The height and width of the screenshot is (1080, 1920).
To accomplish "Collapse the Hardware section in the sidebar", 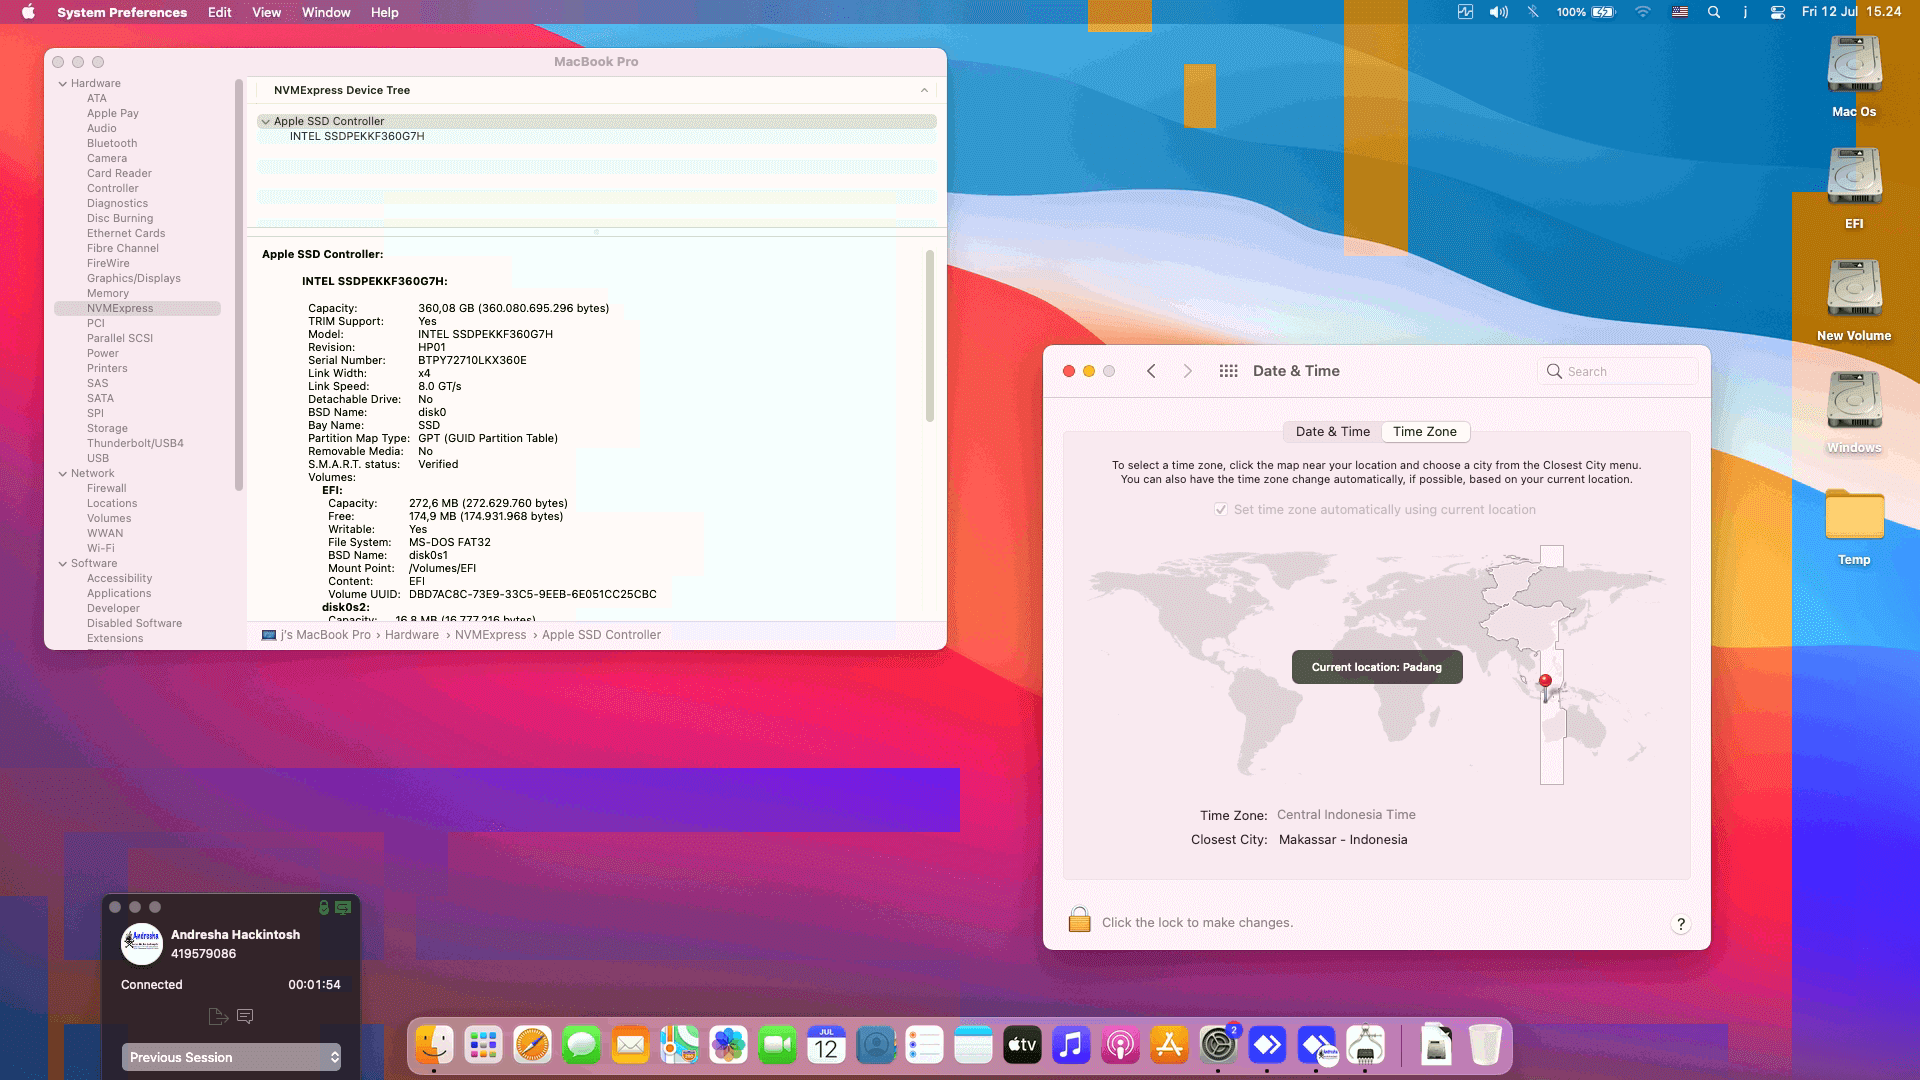I will tap(63, 84).
